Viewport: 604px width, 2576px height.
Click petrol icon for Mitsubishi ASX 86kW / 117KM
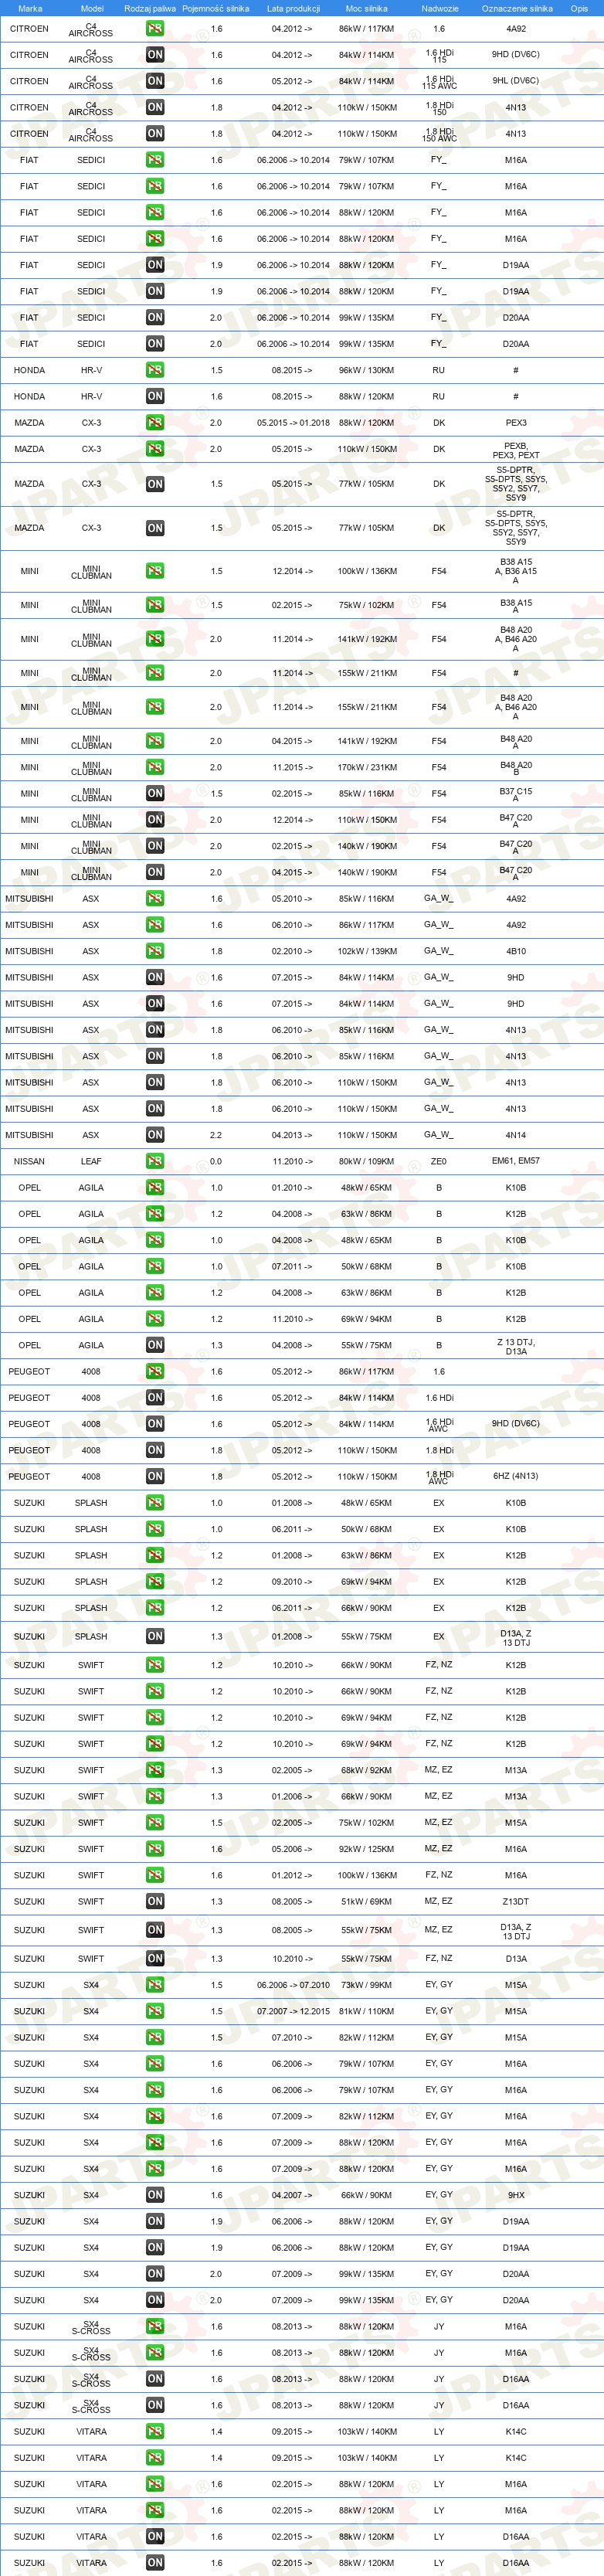click(x=155, y=925)
